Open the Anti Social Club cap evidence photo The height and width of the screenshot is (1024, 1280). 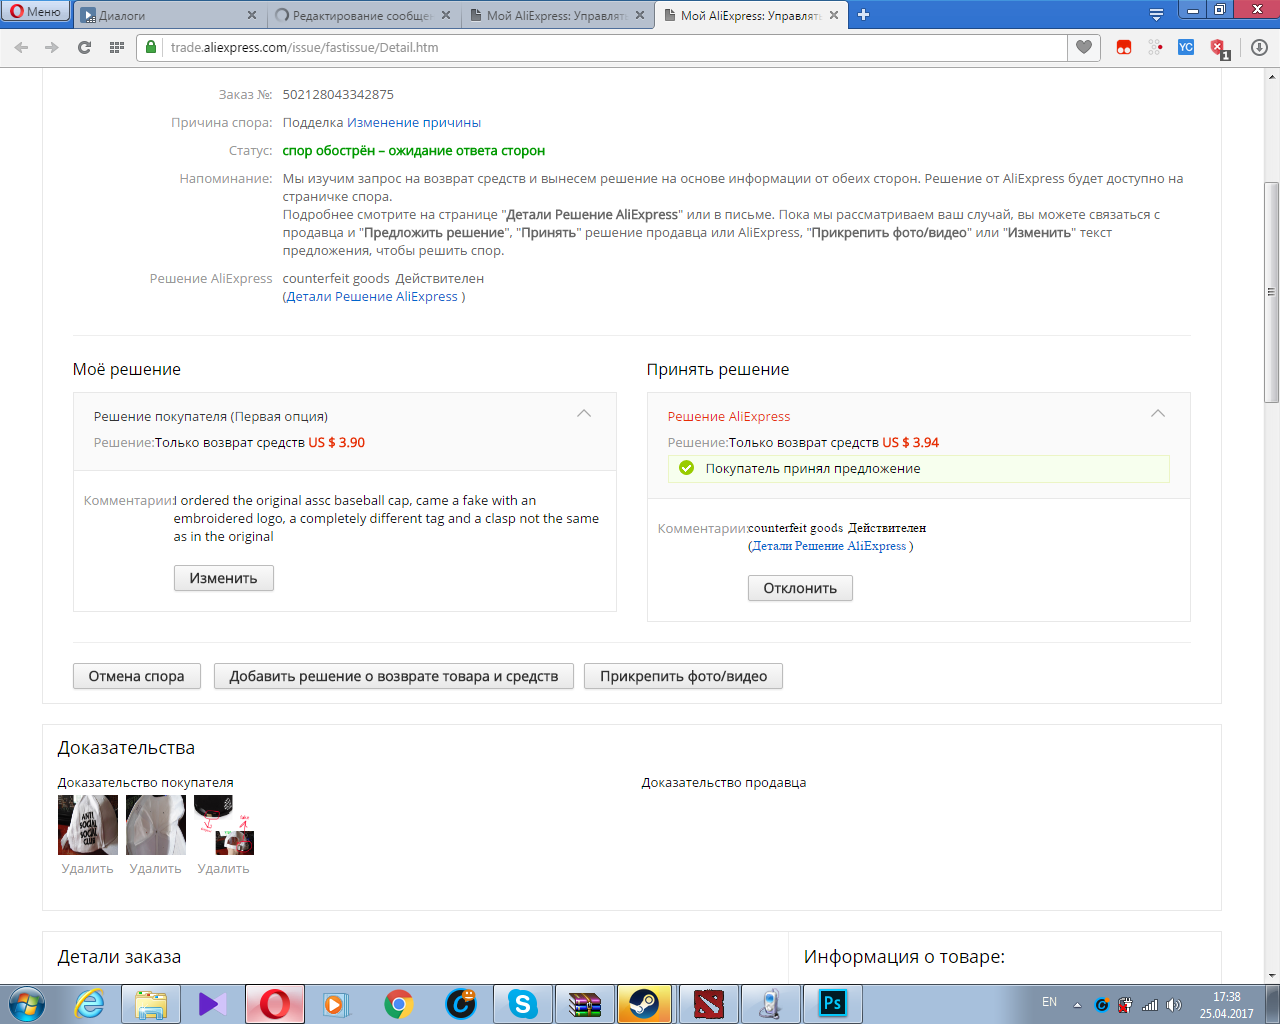pos(88,825)
